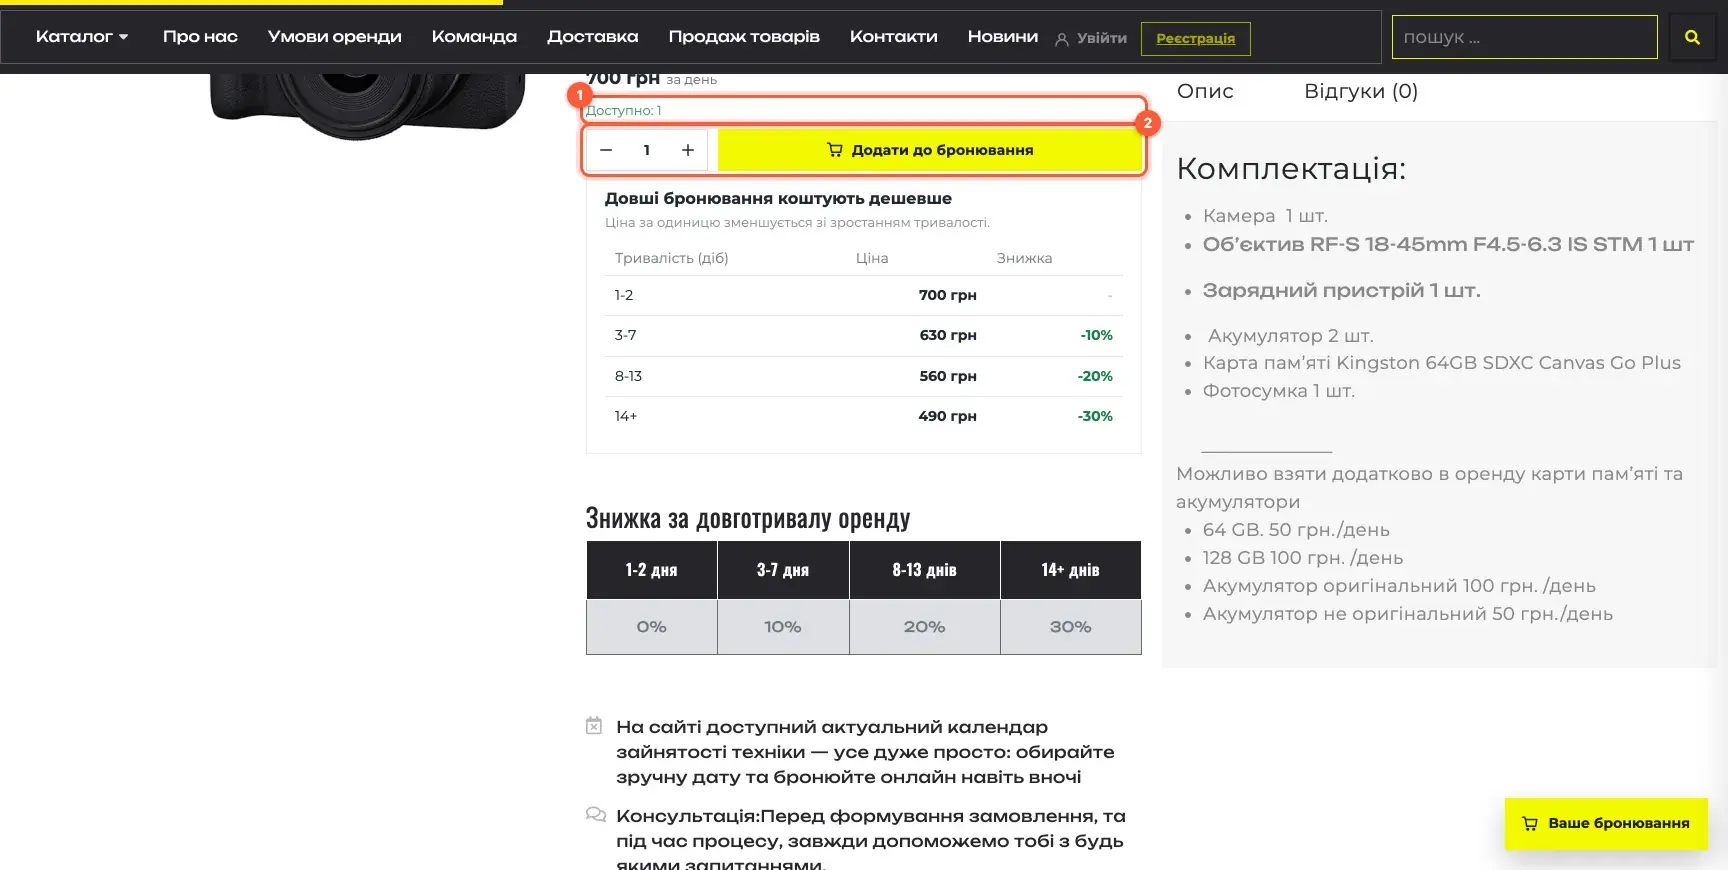This screenshot has width=1728, height=870.
Task: Click the chat bubbles consultation icon
Action: tap(596, 814)
